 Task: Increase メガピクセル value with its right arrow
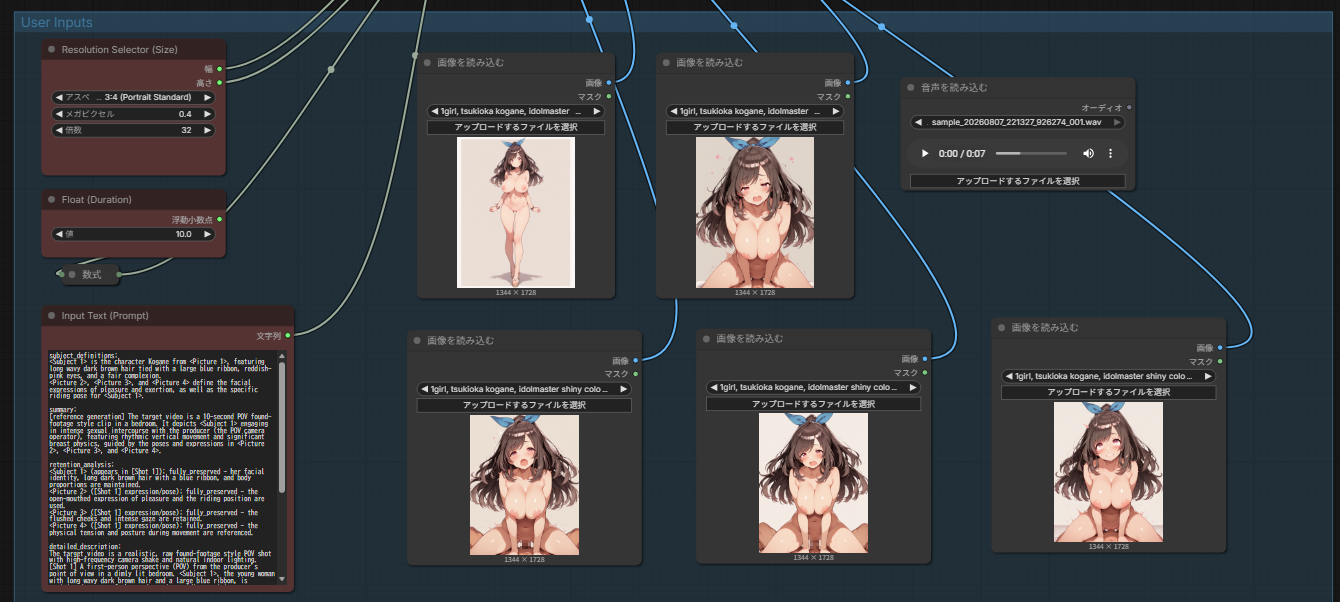(208, 114)
